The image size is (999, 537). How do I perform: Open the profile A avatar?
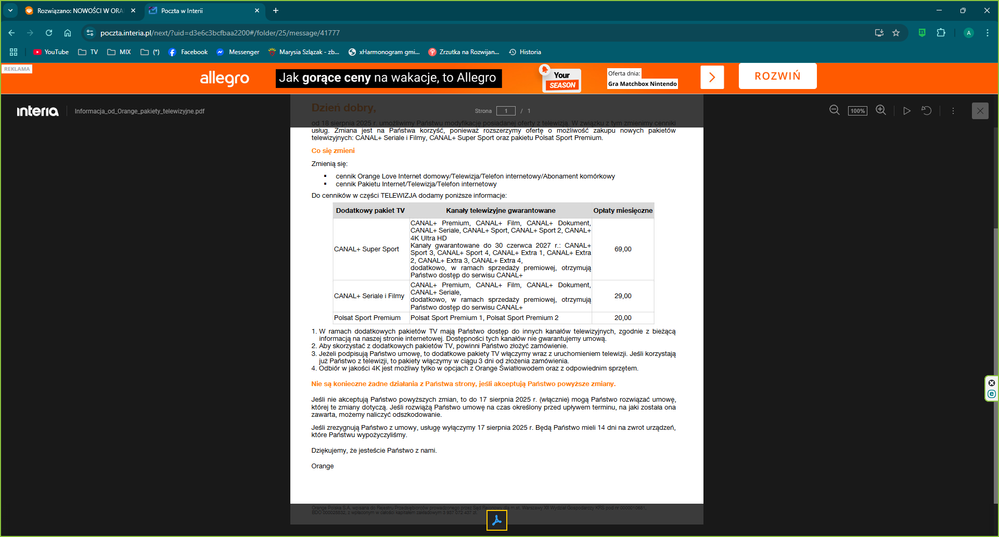pyautogui.click(x=968, y=32)
